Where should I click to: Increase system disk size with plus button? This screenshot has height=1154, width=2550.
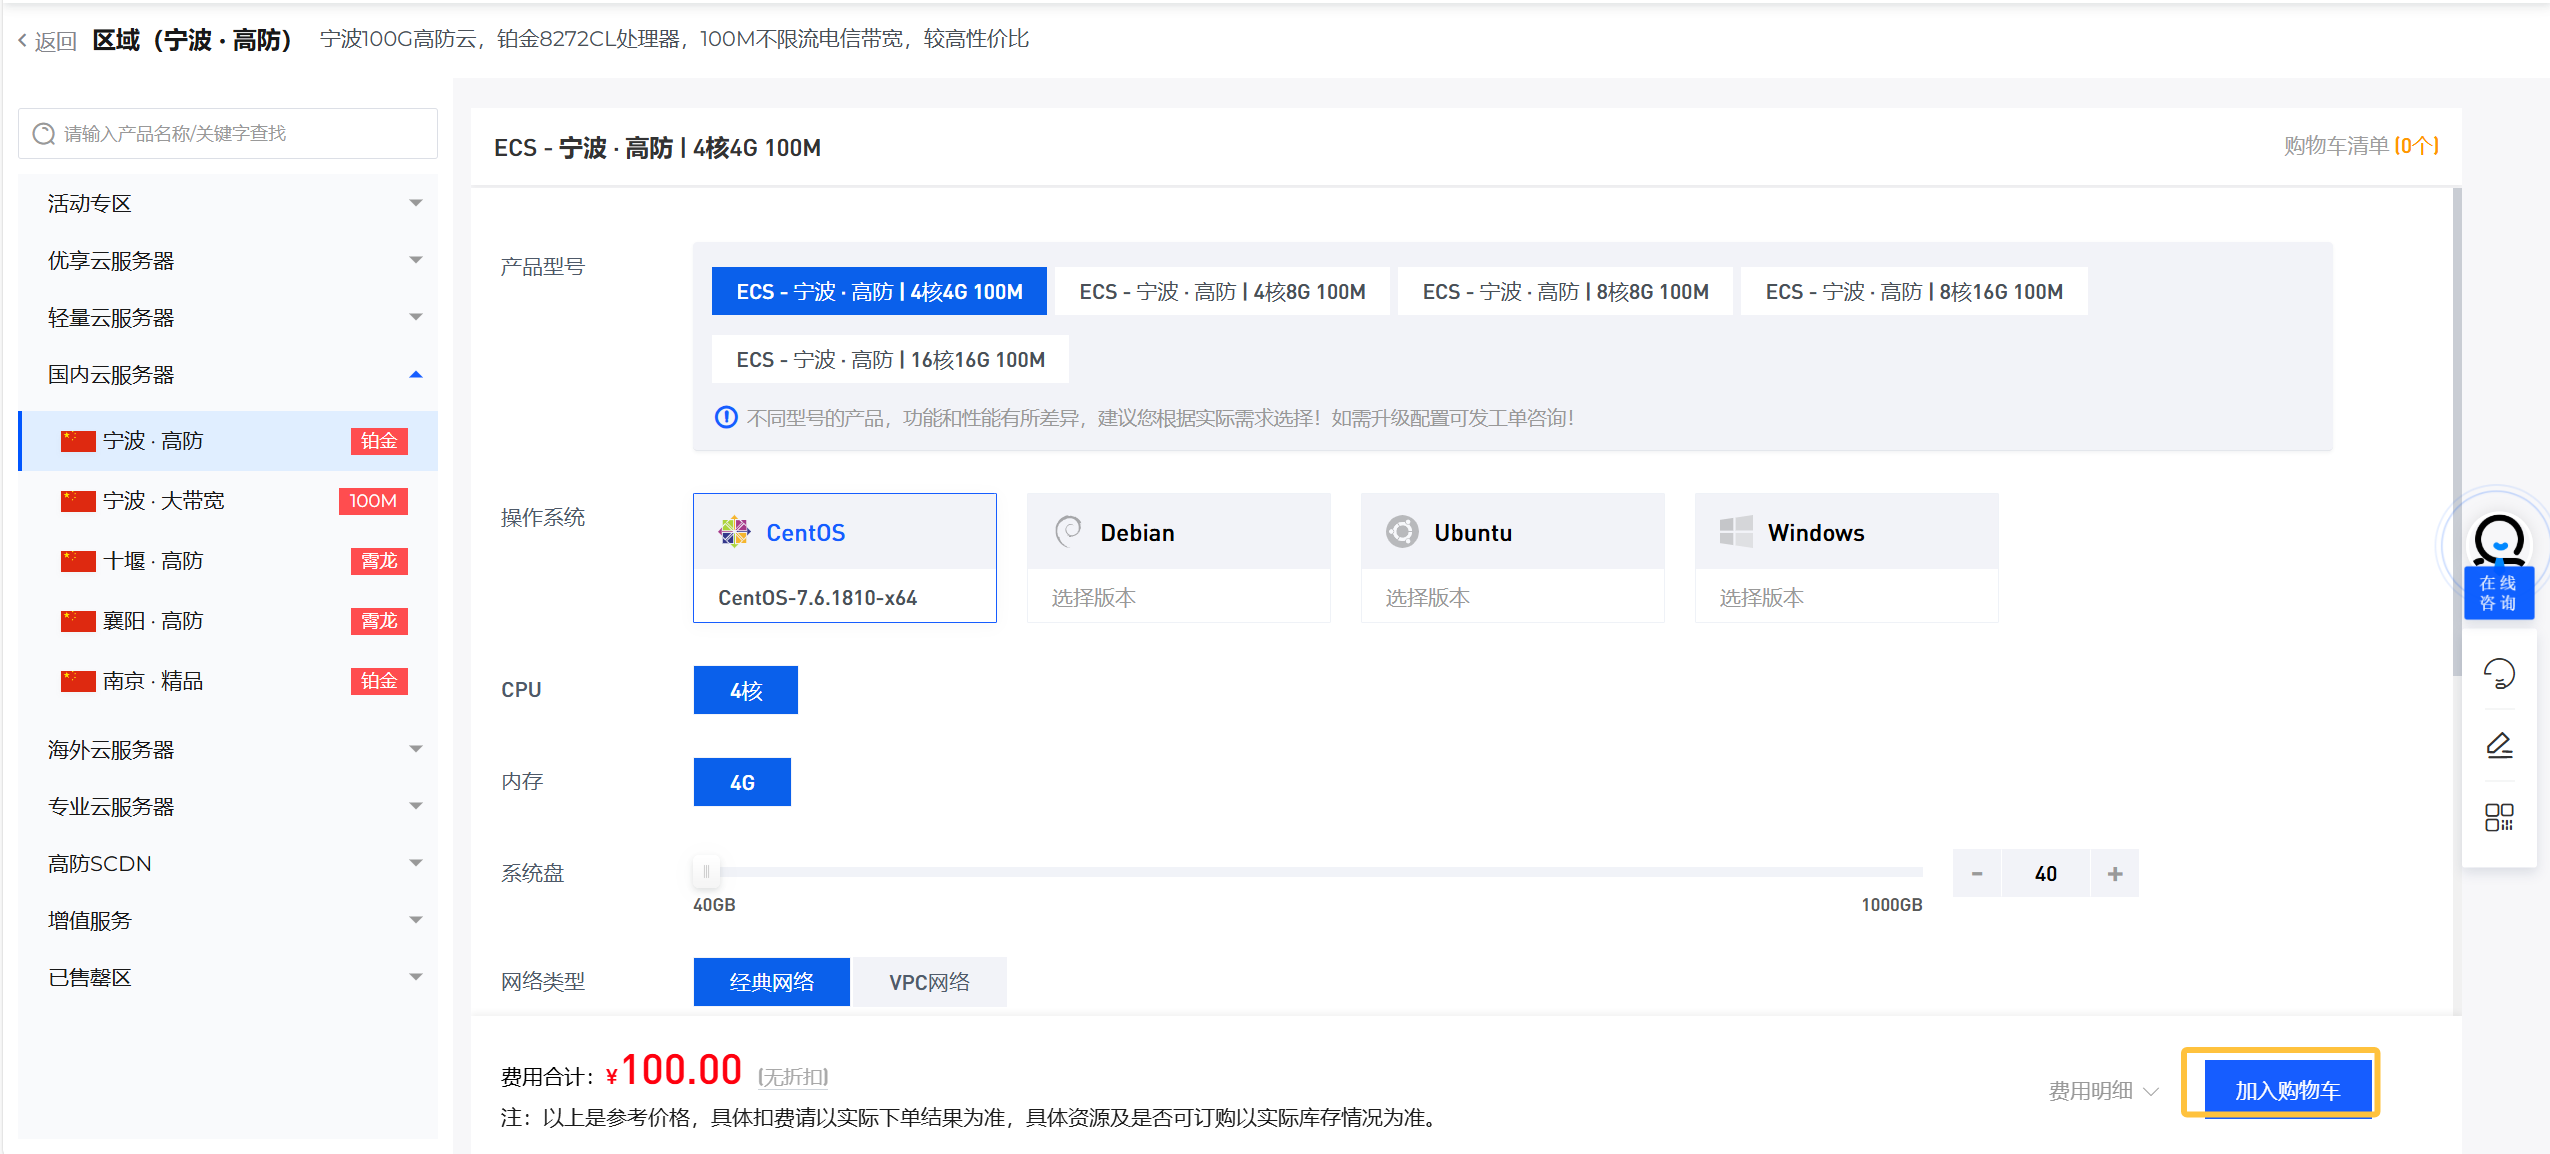click(x=2114, y=874)
